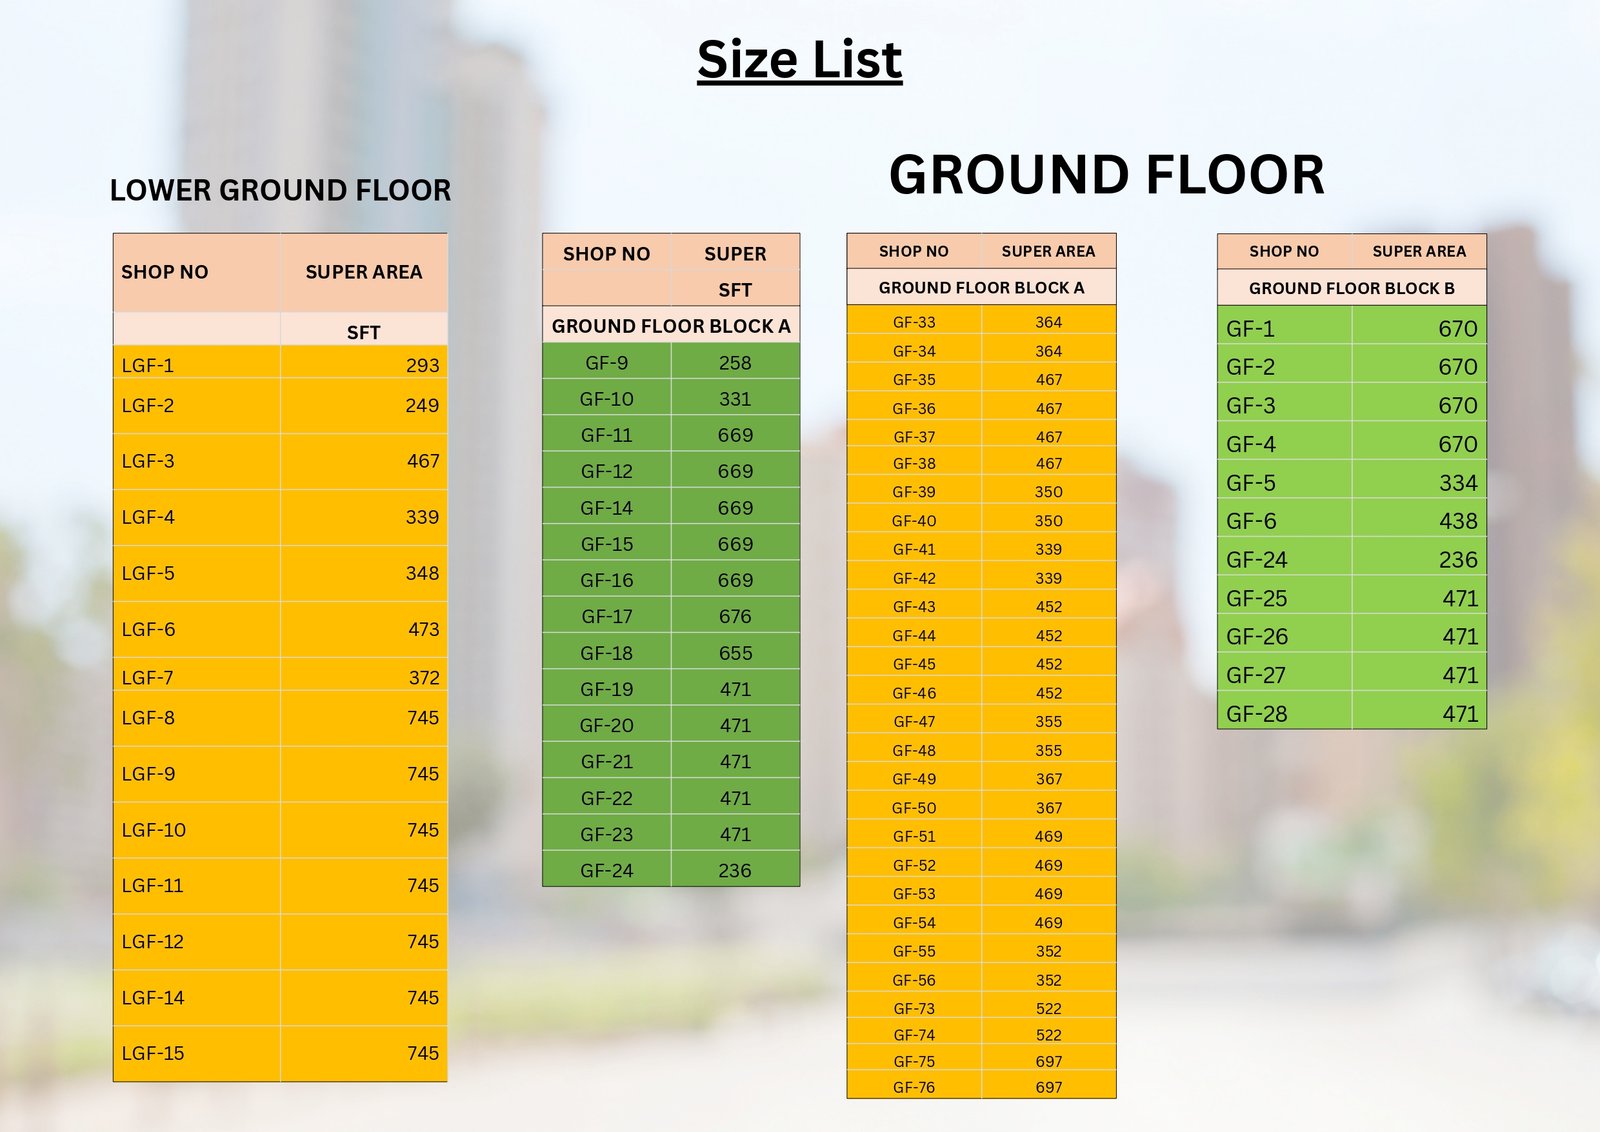The height and width of the screenshot is (1132, 1600).
Task: Select the GF-28 shop cell
Action: pos(1256,714)
